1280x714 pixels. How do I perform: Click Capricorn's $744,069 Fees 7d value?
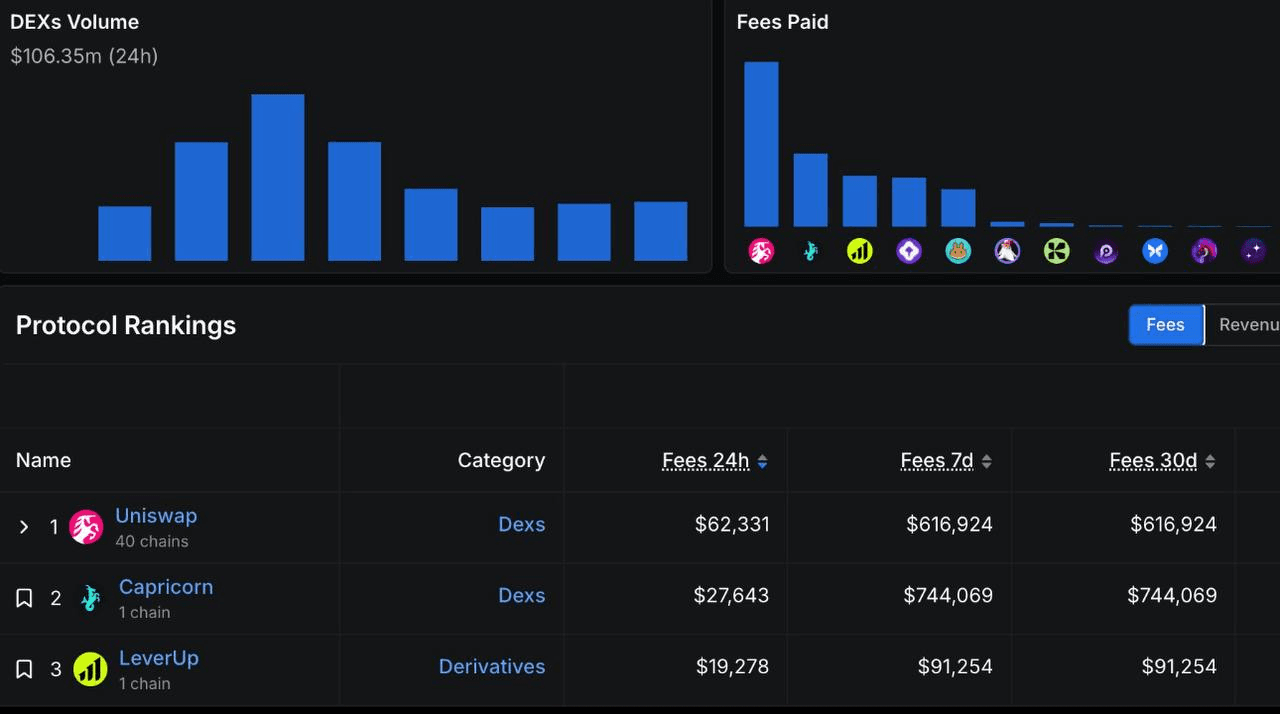point(948,595)
